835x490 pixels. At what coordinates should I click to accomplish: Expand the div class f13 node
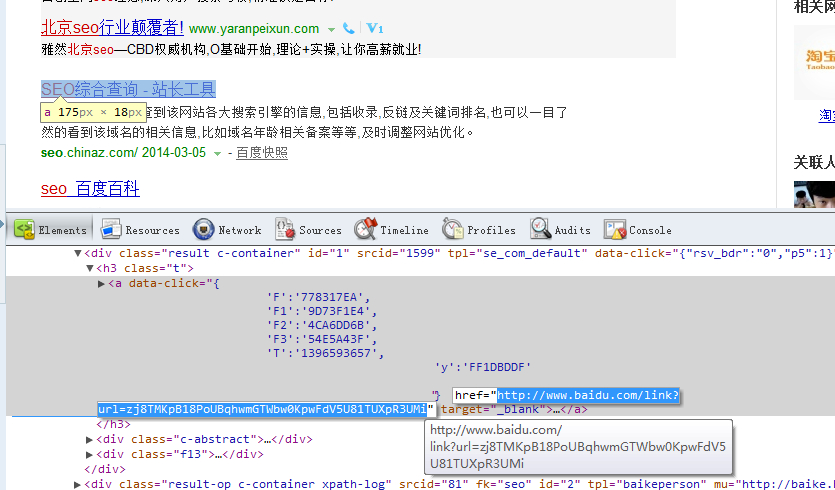(x=89, y=454)
